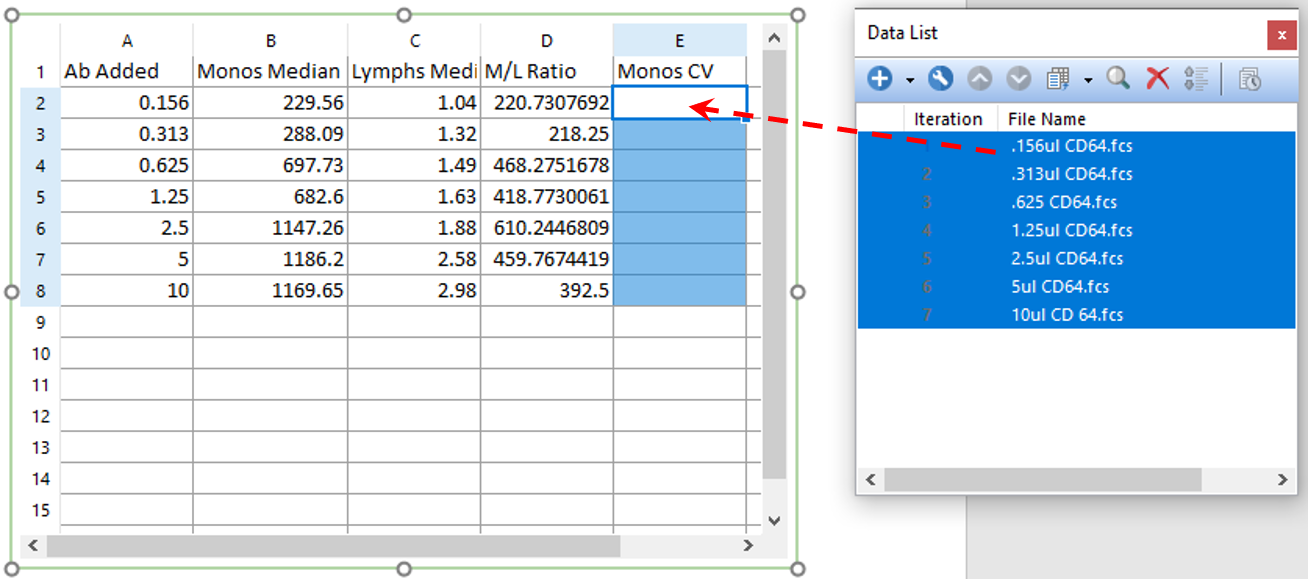Select the 10ul CD 64.fcs file
This screenshot has width=1308, height=579.
(x=1076, y=314)
